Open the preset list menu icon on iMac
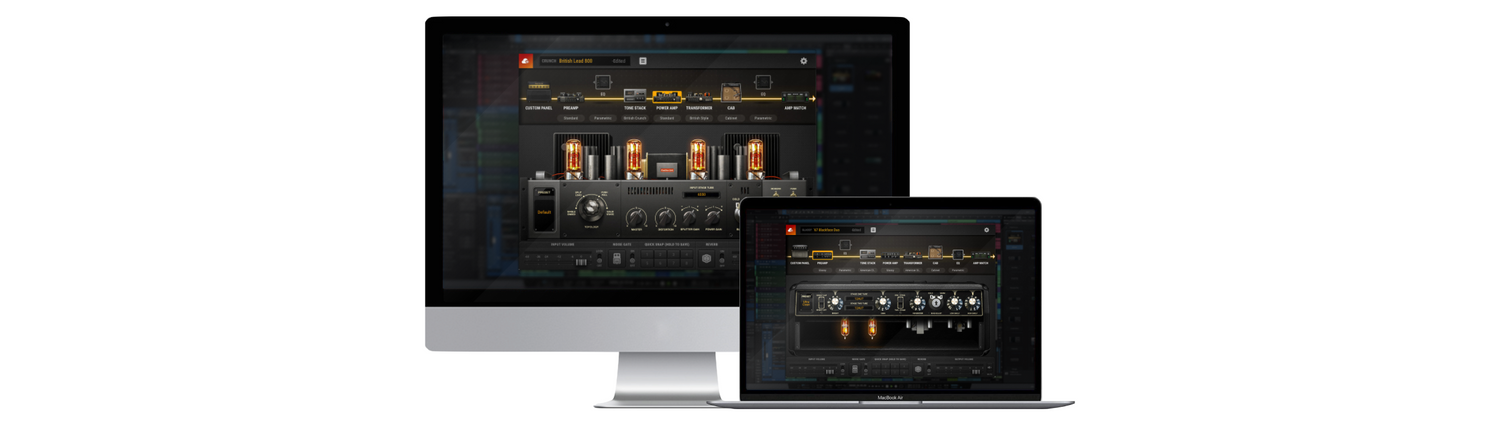Viewport: 1500px width, 422px height. point(643,61)
